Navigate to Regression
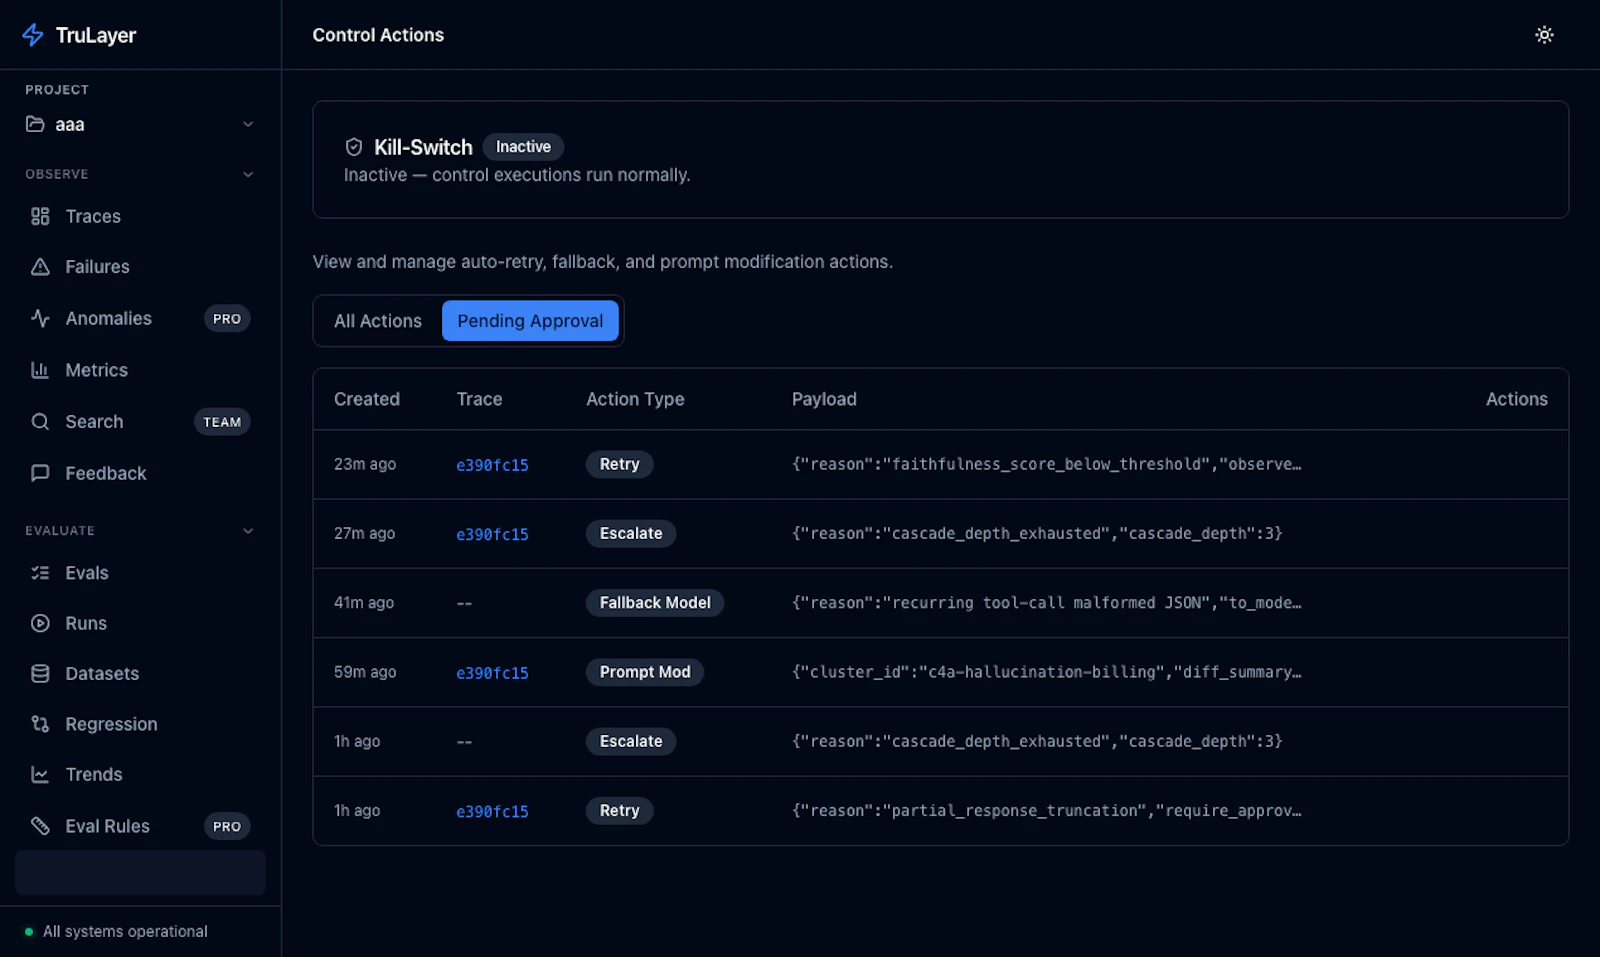Viewport: 1600px width, 957px height. click(x=140, y=724)
